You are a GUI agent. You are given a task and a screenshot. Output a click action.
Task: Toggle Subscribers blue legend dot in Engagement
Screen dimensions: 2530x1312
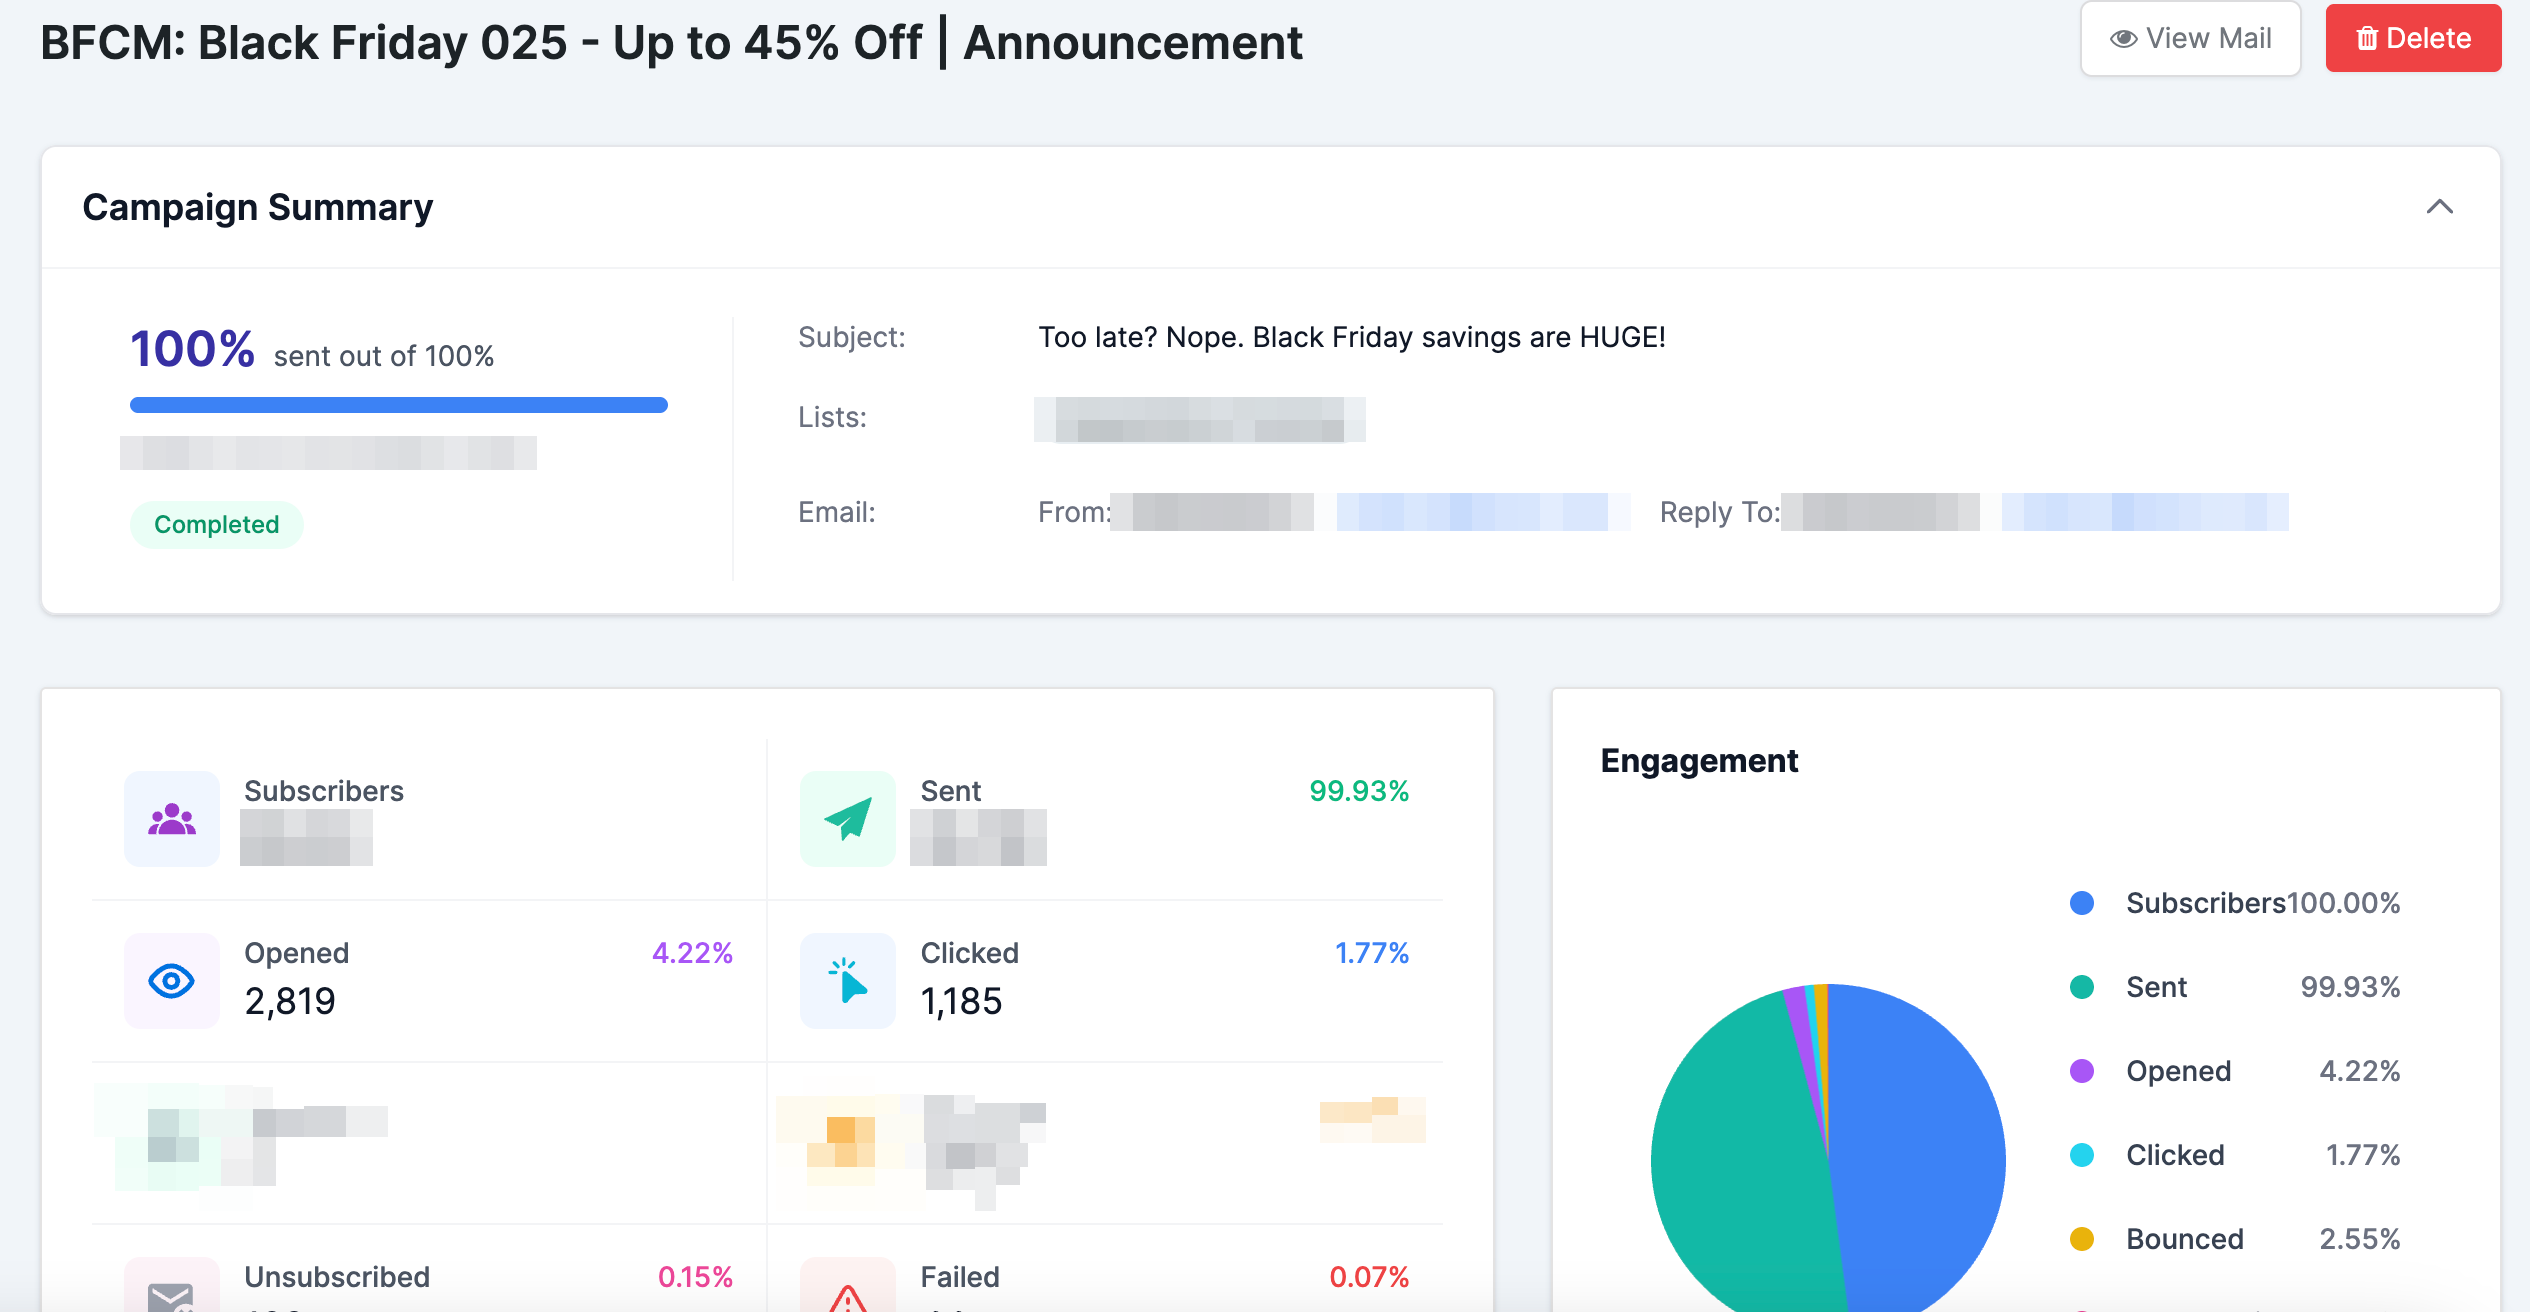[2082, 903]
